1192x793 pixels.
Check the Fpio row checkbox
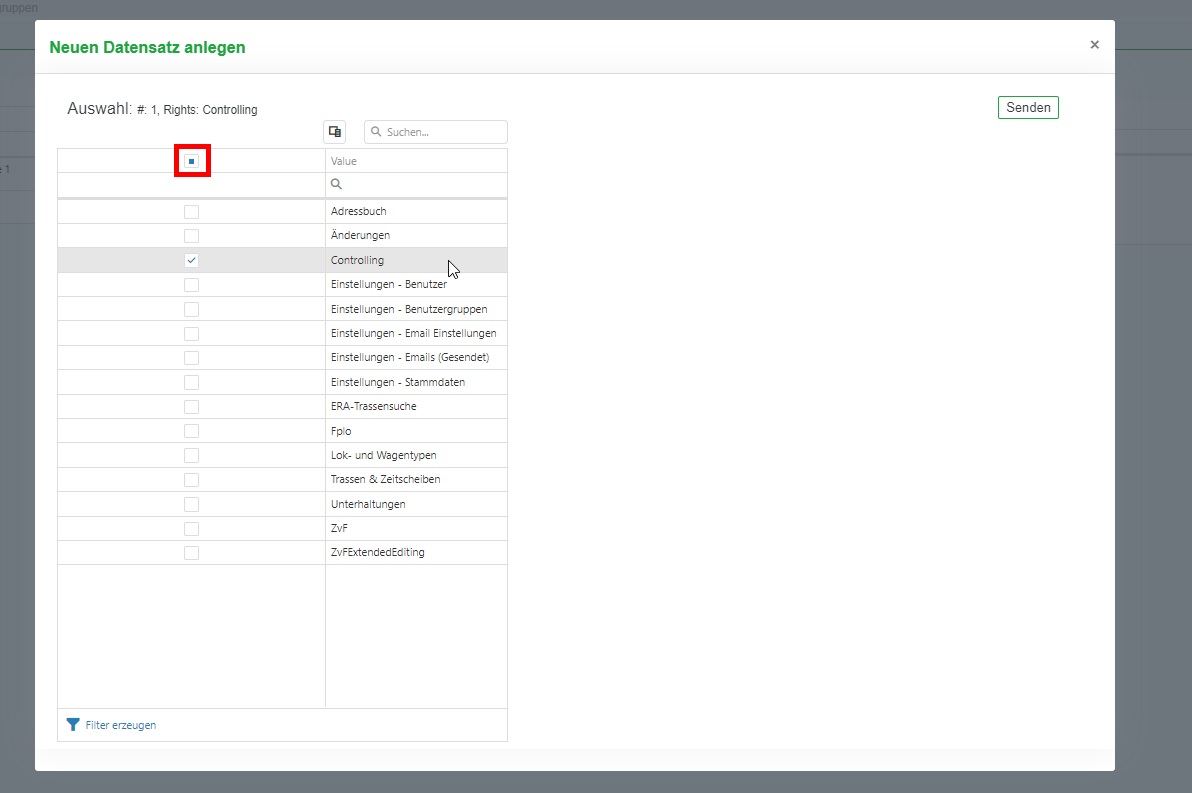[192, 431]
